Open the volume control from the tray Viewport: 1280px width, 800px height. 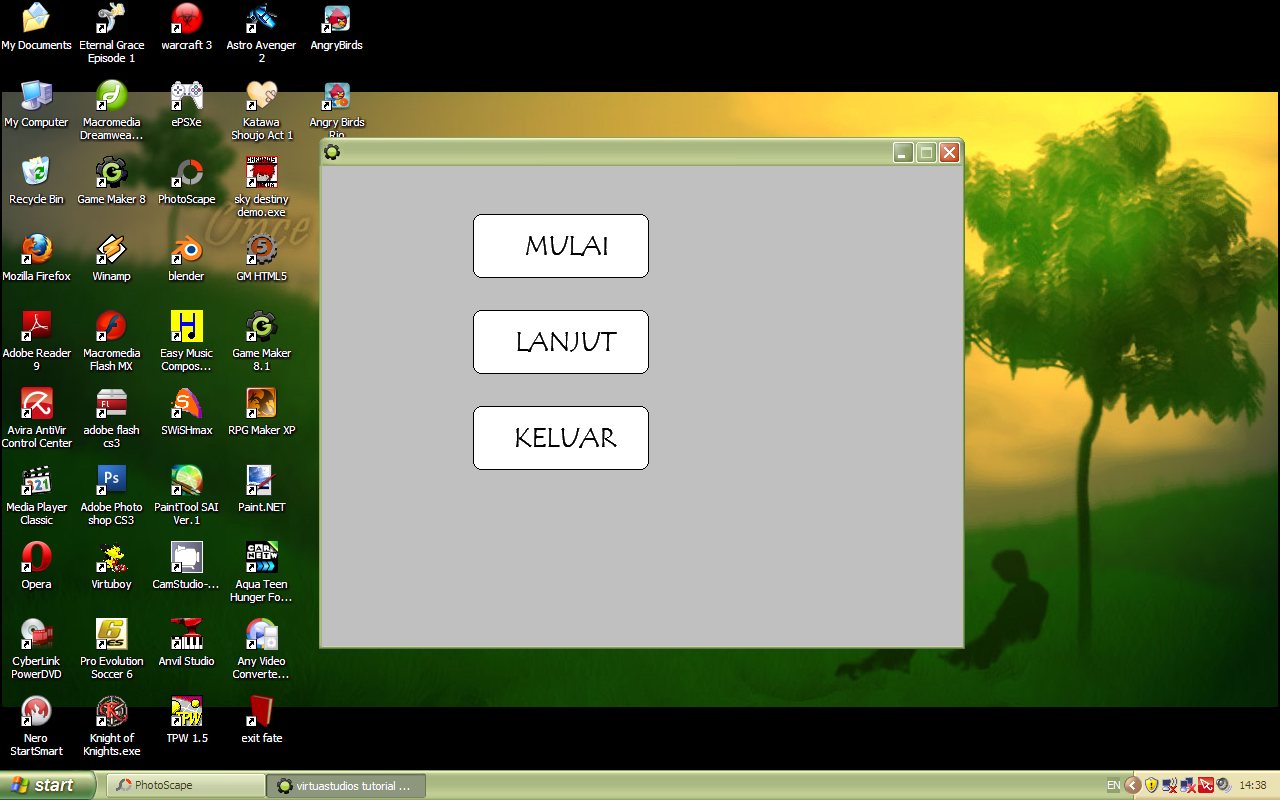point(1224,785)
